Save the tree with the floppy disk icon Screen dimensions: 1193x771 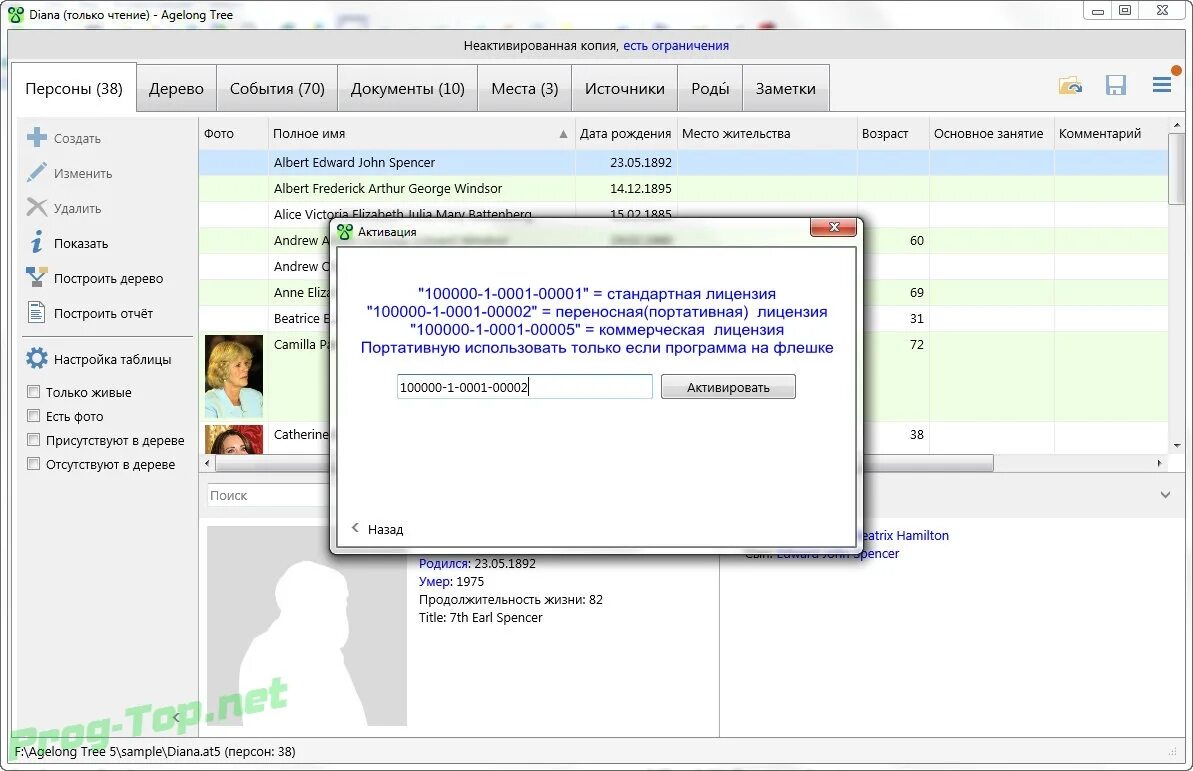click(1115, 85)
